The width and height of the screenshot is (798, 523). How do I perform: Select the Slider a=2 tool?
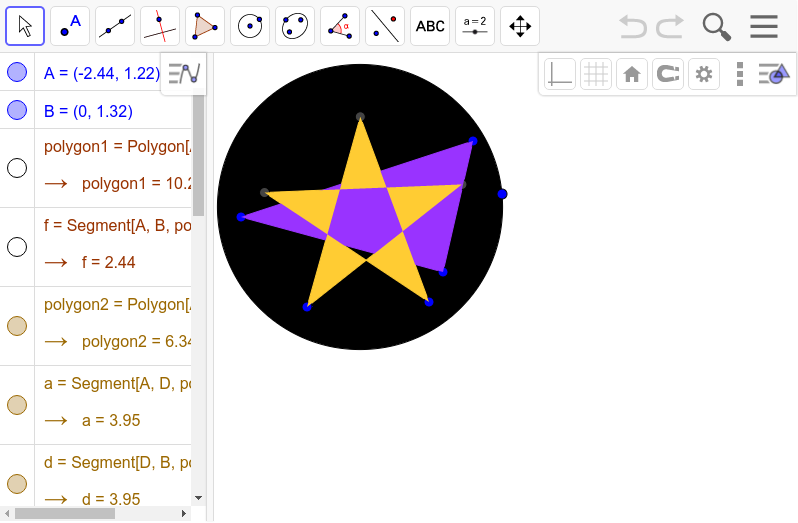point(475,26)
